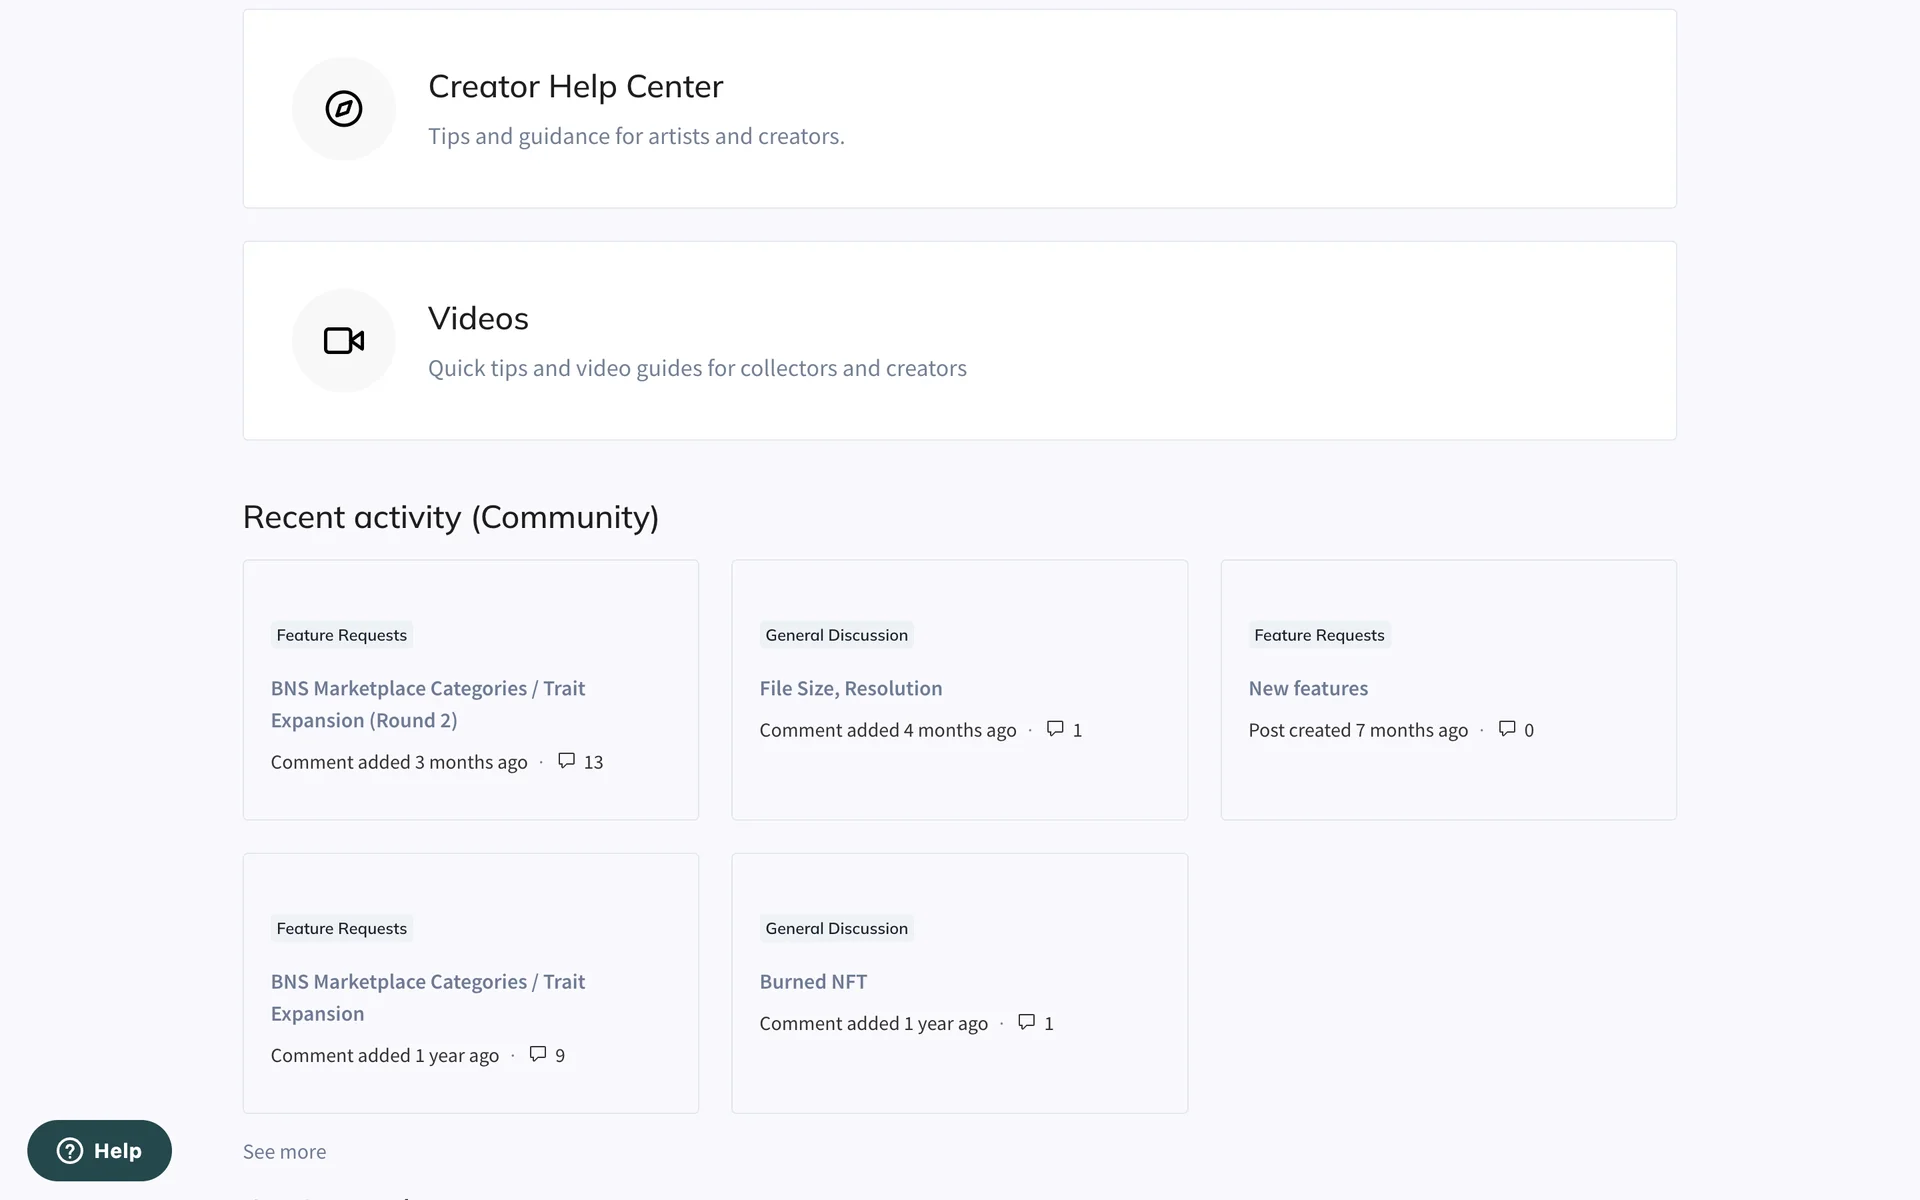The image size is (1920, 1200).
Task: Click comment bubble icon showing 13 comments
Action: (x=566, y=761)
